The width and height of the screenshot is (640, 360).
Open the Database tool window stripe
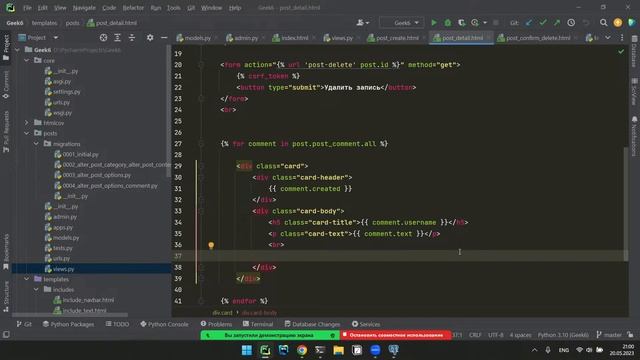point(634,51)
